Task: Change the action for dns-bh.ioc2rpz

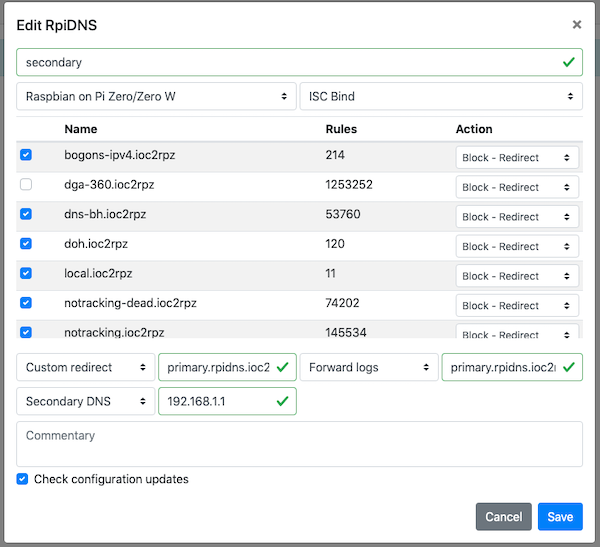Action: [x=517, y=217]
